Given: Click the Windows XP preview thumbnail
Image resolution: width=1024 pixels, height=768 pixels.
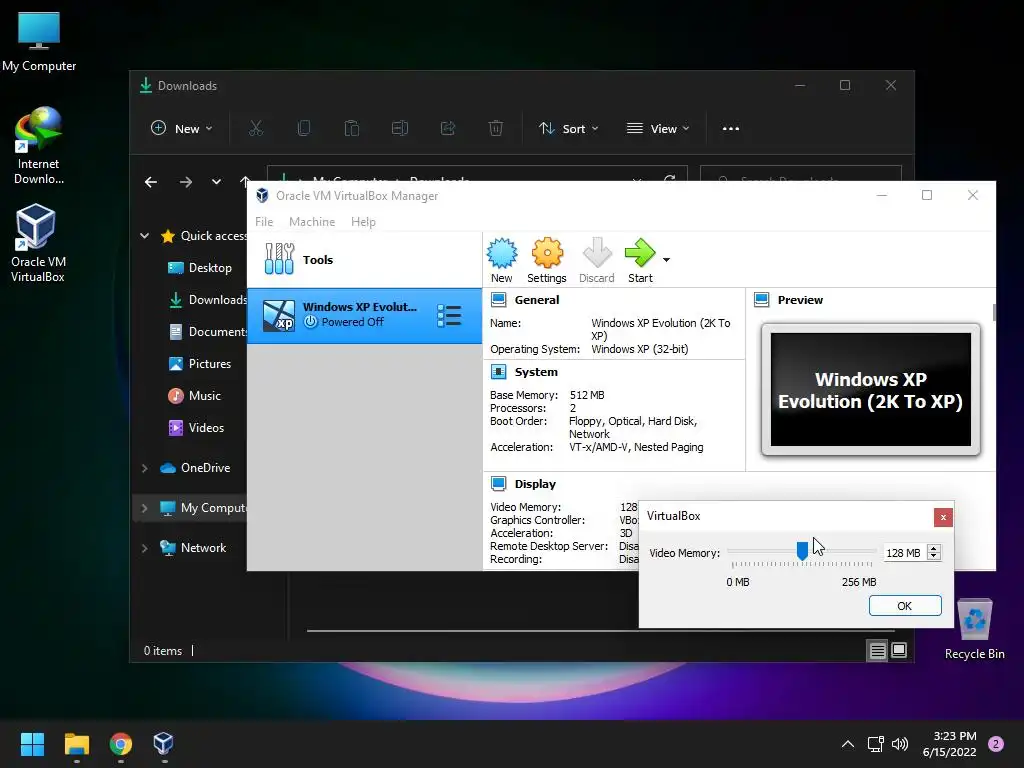Looking at the screenshot, I should point(871,390).
